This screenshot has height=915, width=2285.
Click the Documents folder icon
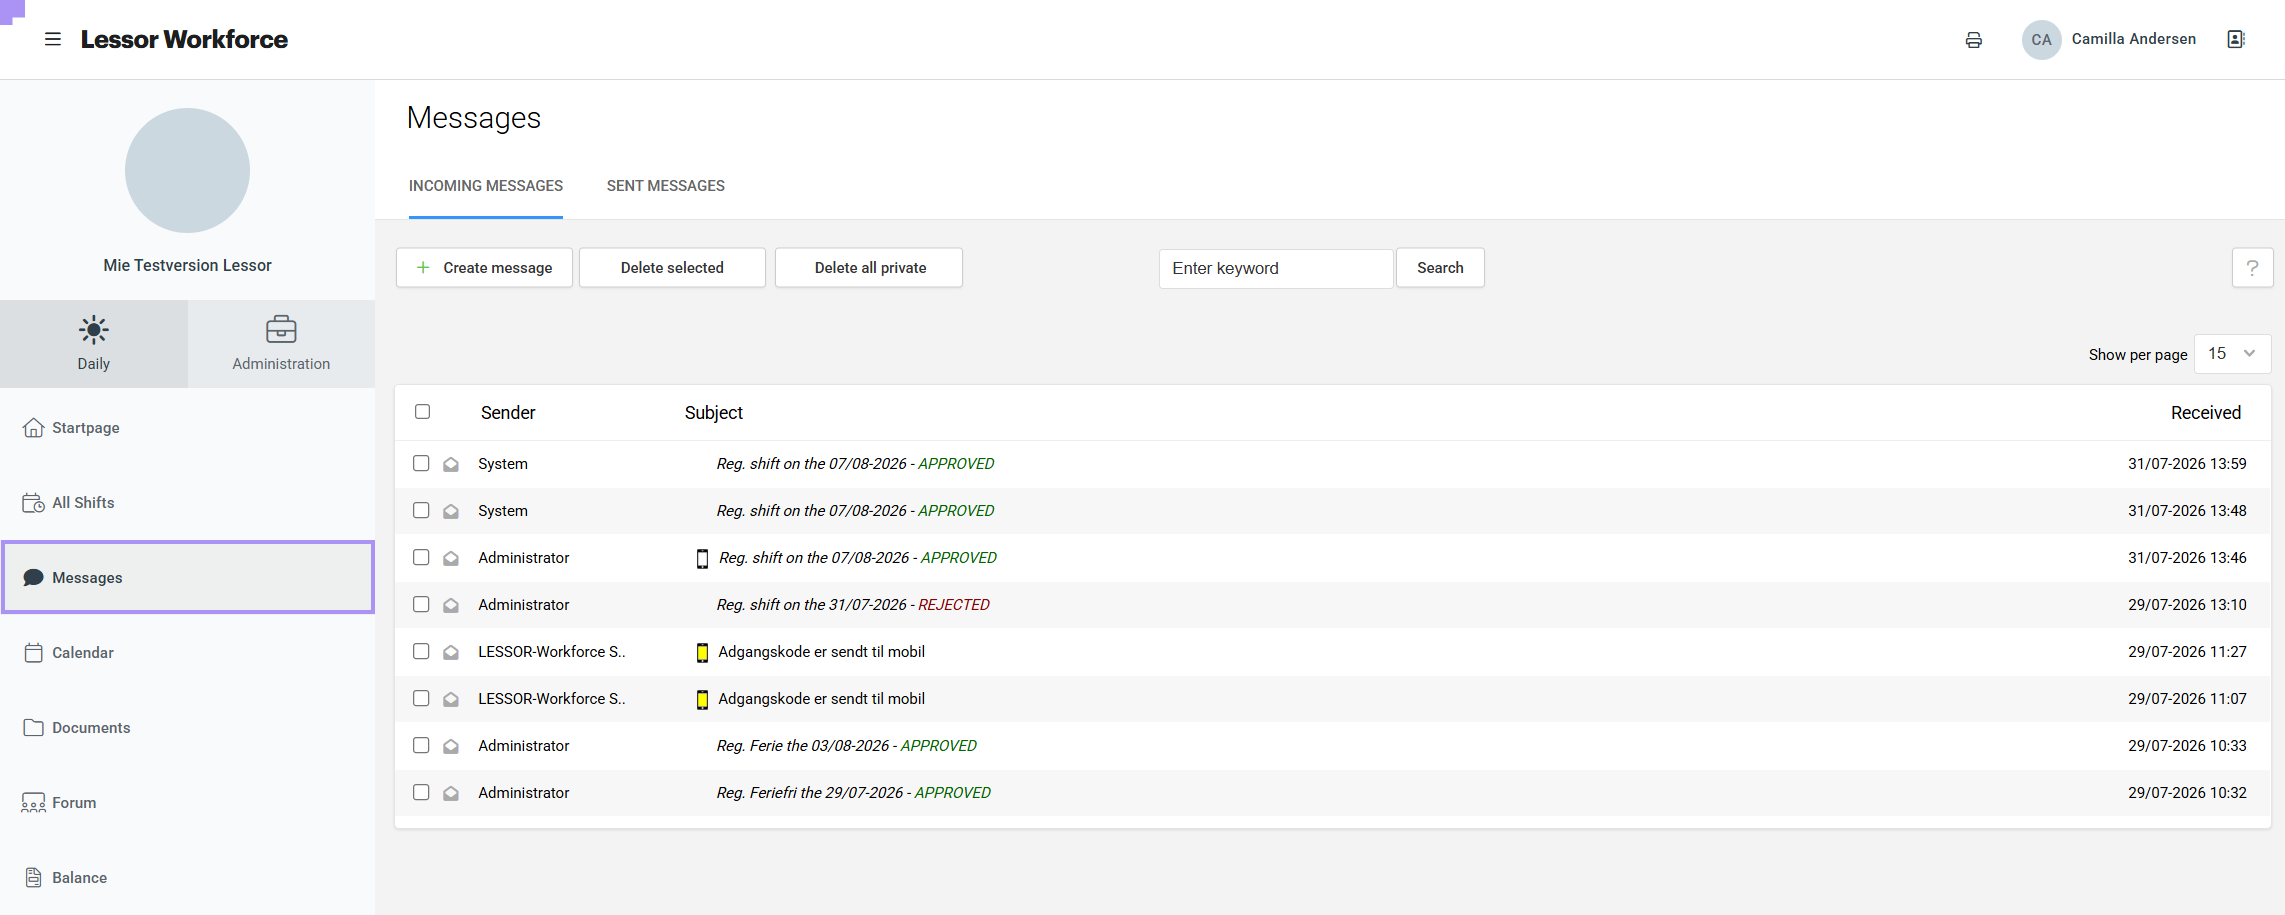33,728
